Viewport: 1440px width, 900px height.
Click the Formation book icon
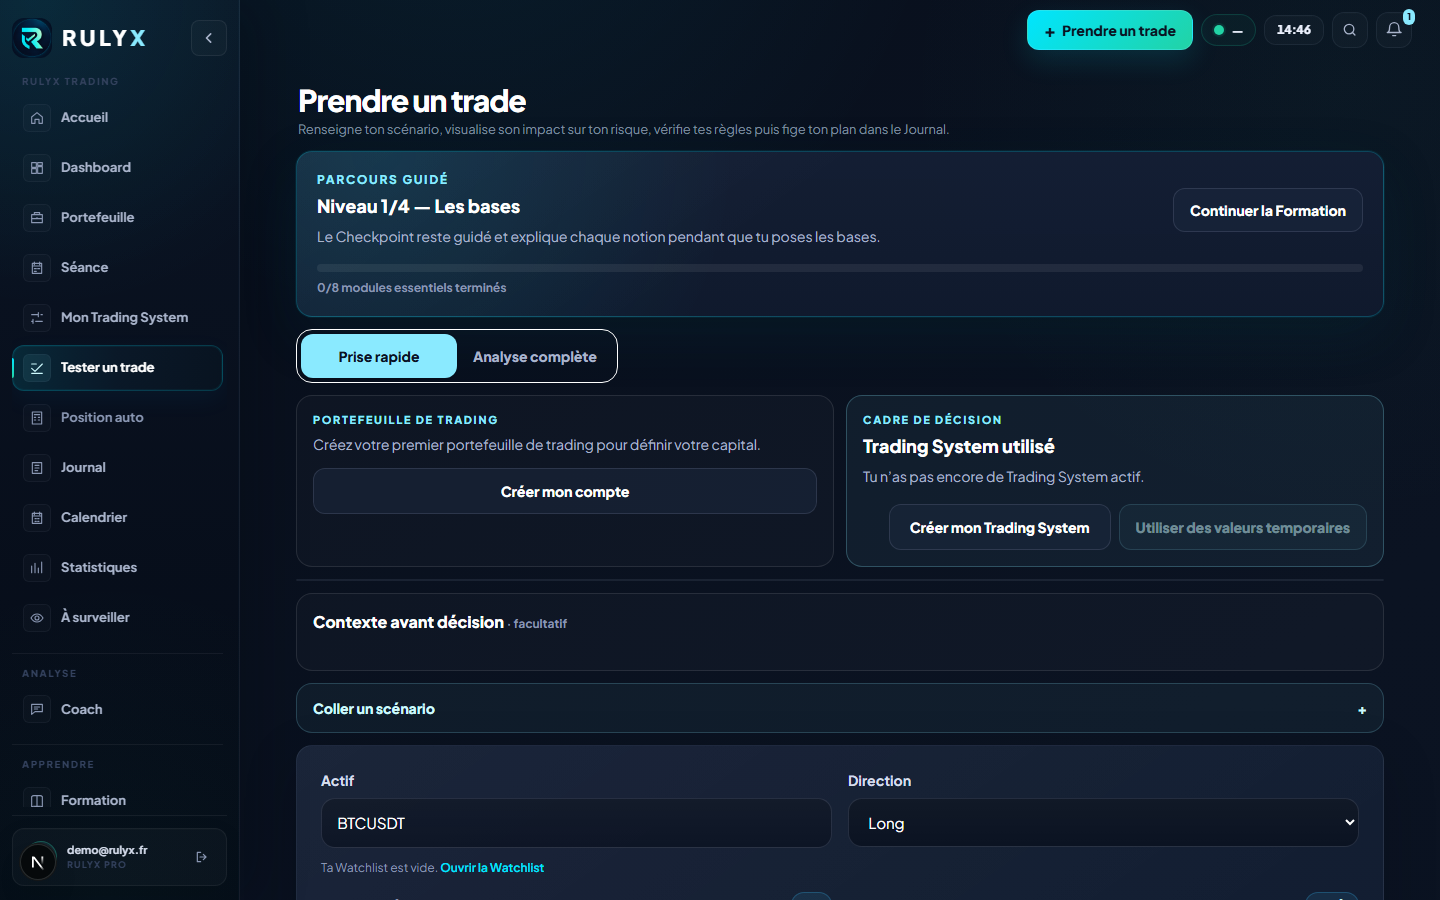tap(37, 801)
